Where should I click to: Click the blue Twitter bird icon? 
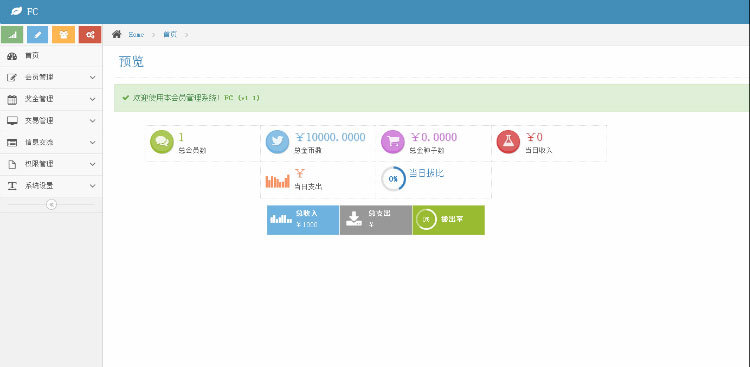[277, 142]
